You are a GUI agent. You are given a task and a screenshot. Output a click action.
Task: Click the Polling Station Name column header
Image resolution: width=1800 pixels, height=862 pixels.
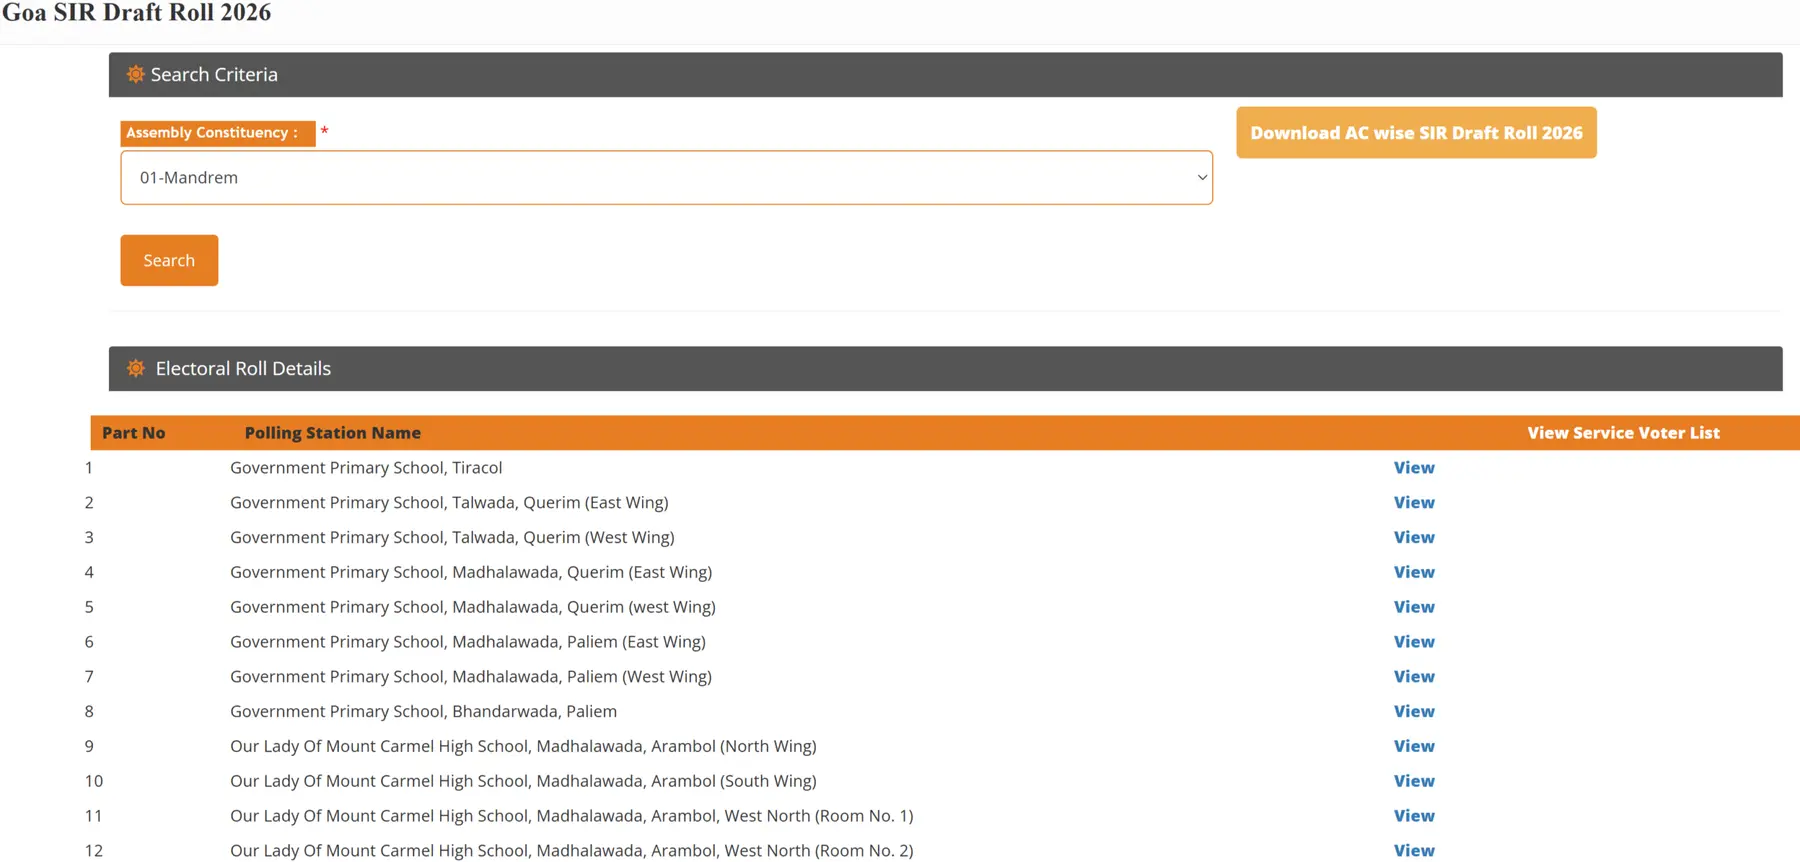[333, 433]
